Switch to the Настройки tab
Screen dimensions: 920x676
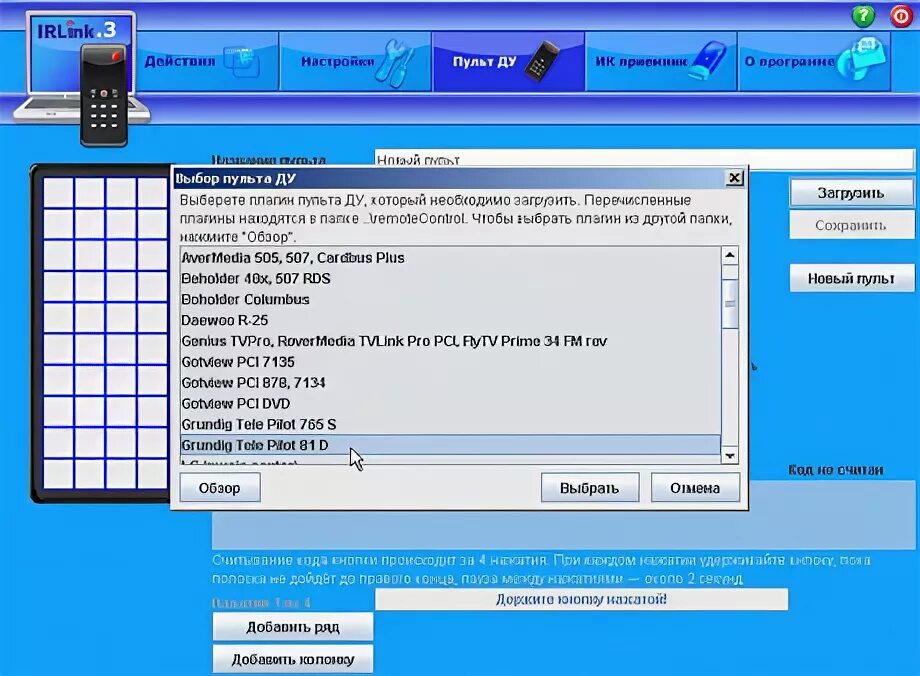(356, 62)
